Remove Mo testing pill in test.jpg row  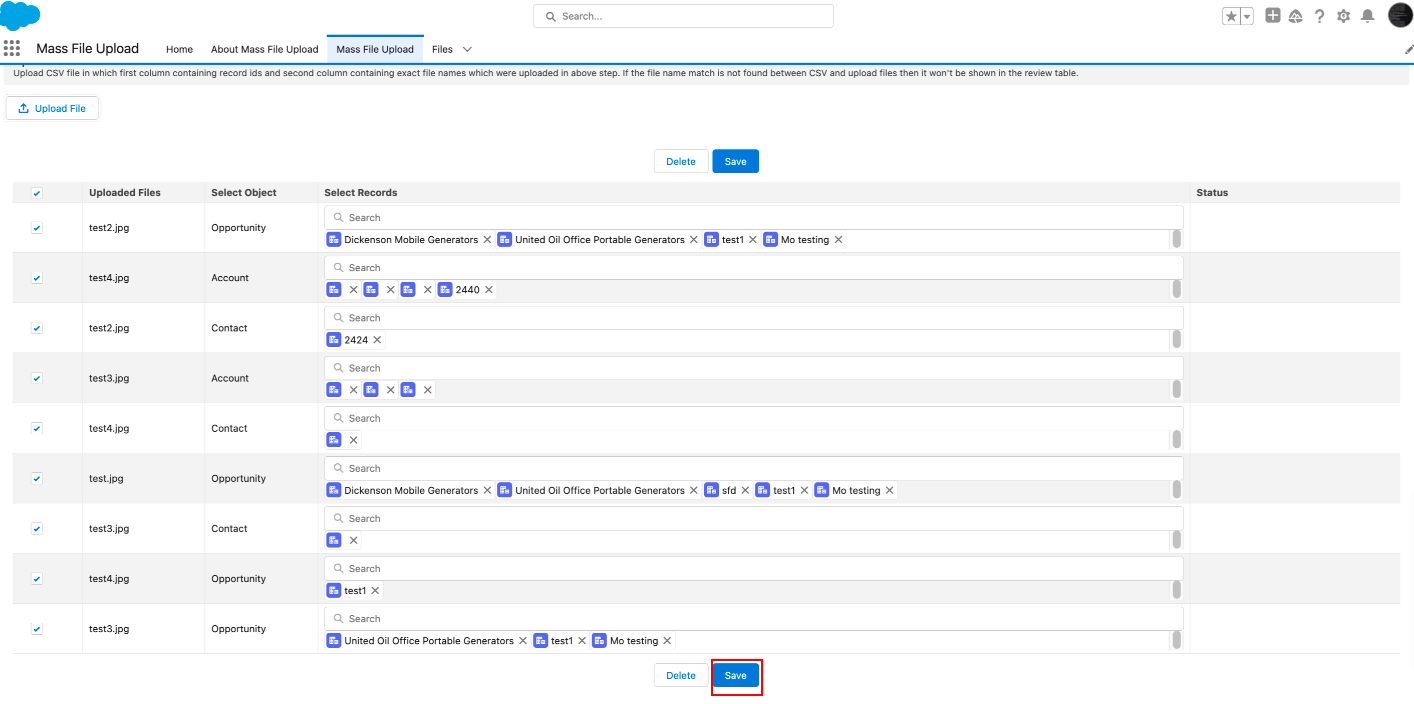click(x=889, y=490)
